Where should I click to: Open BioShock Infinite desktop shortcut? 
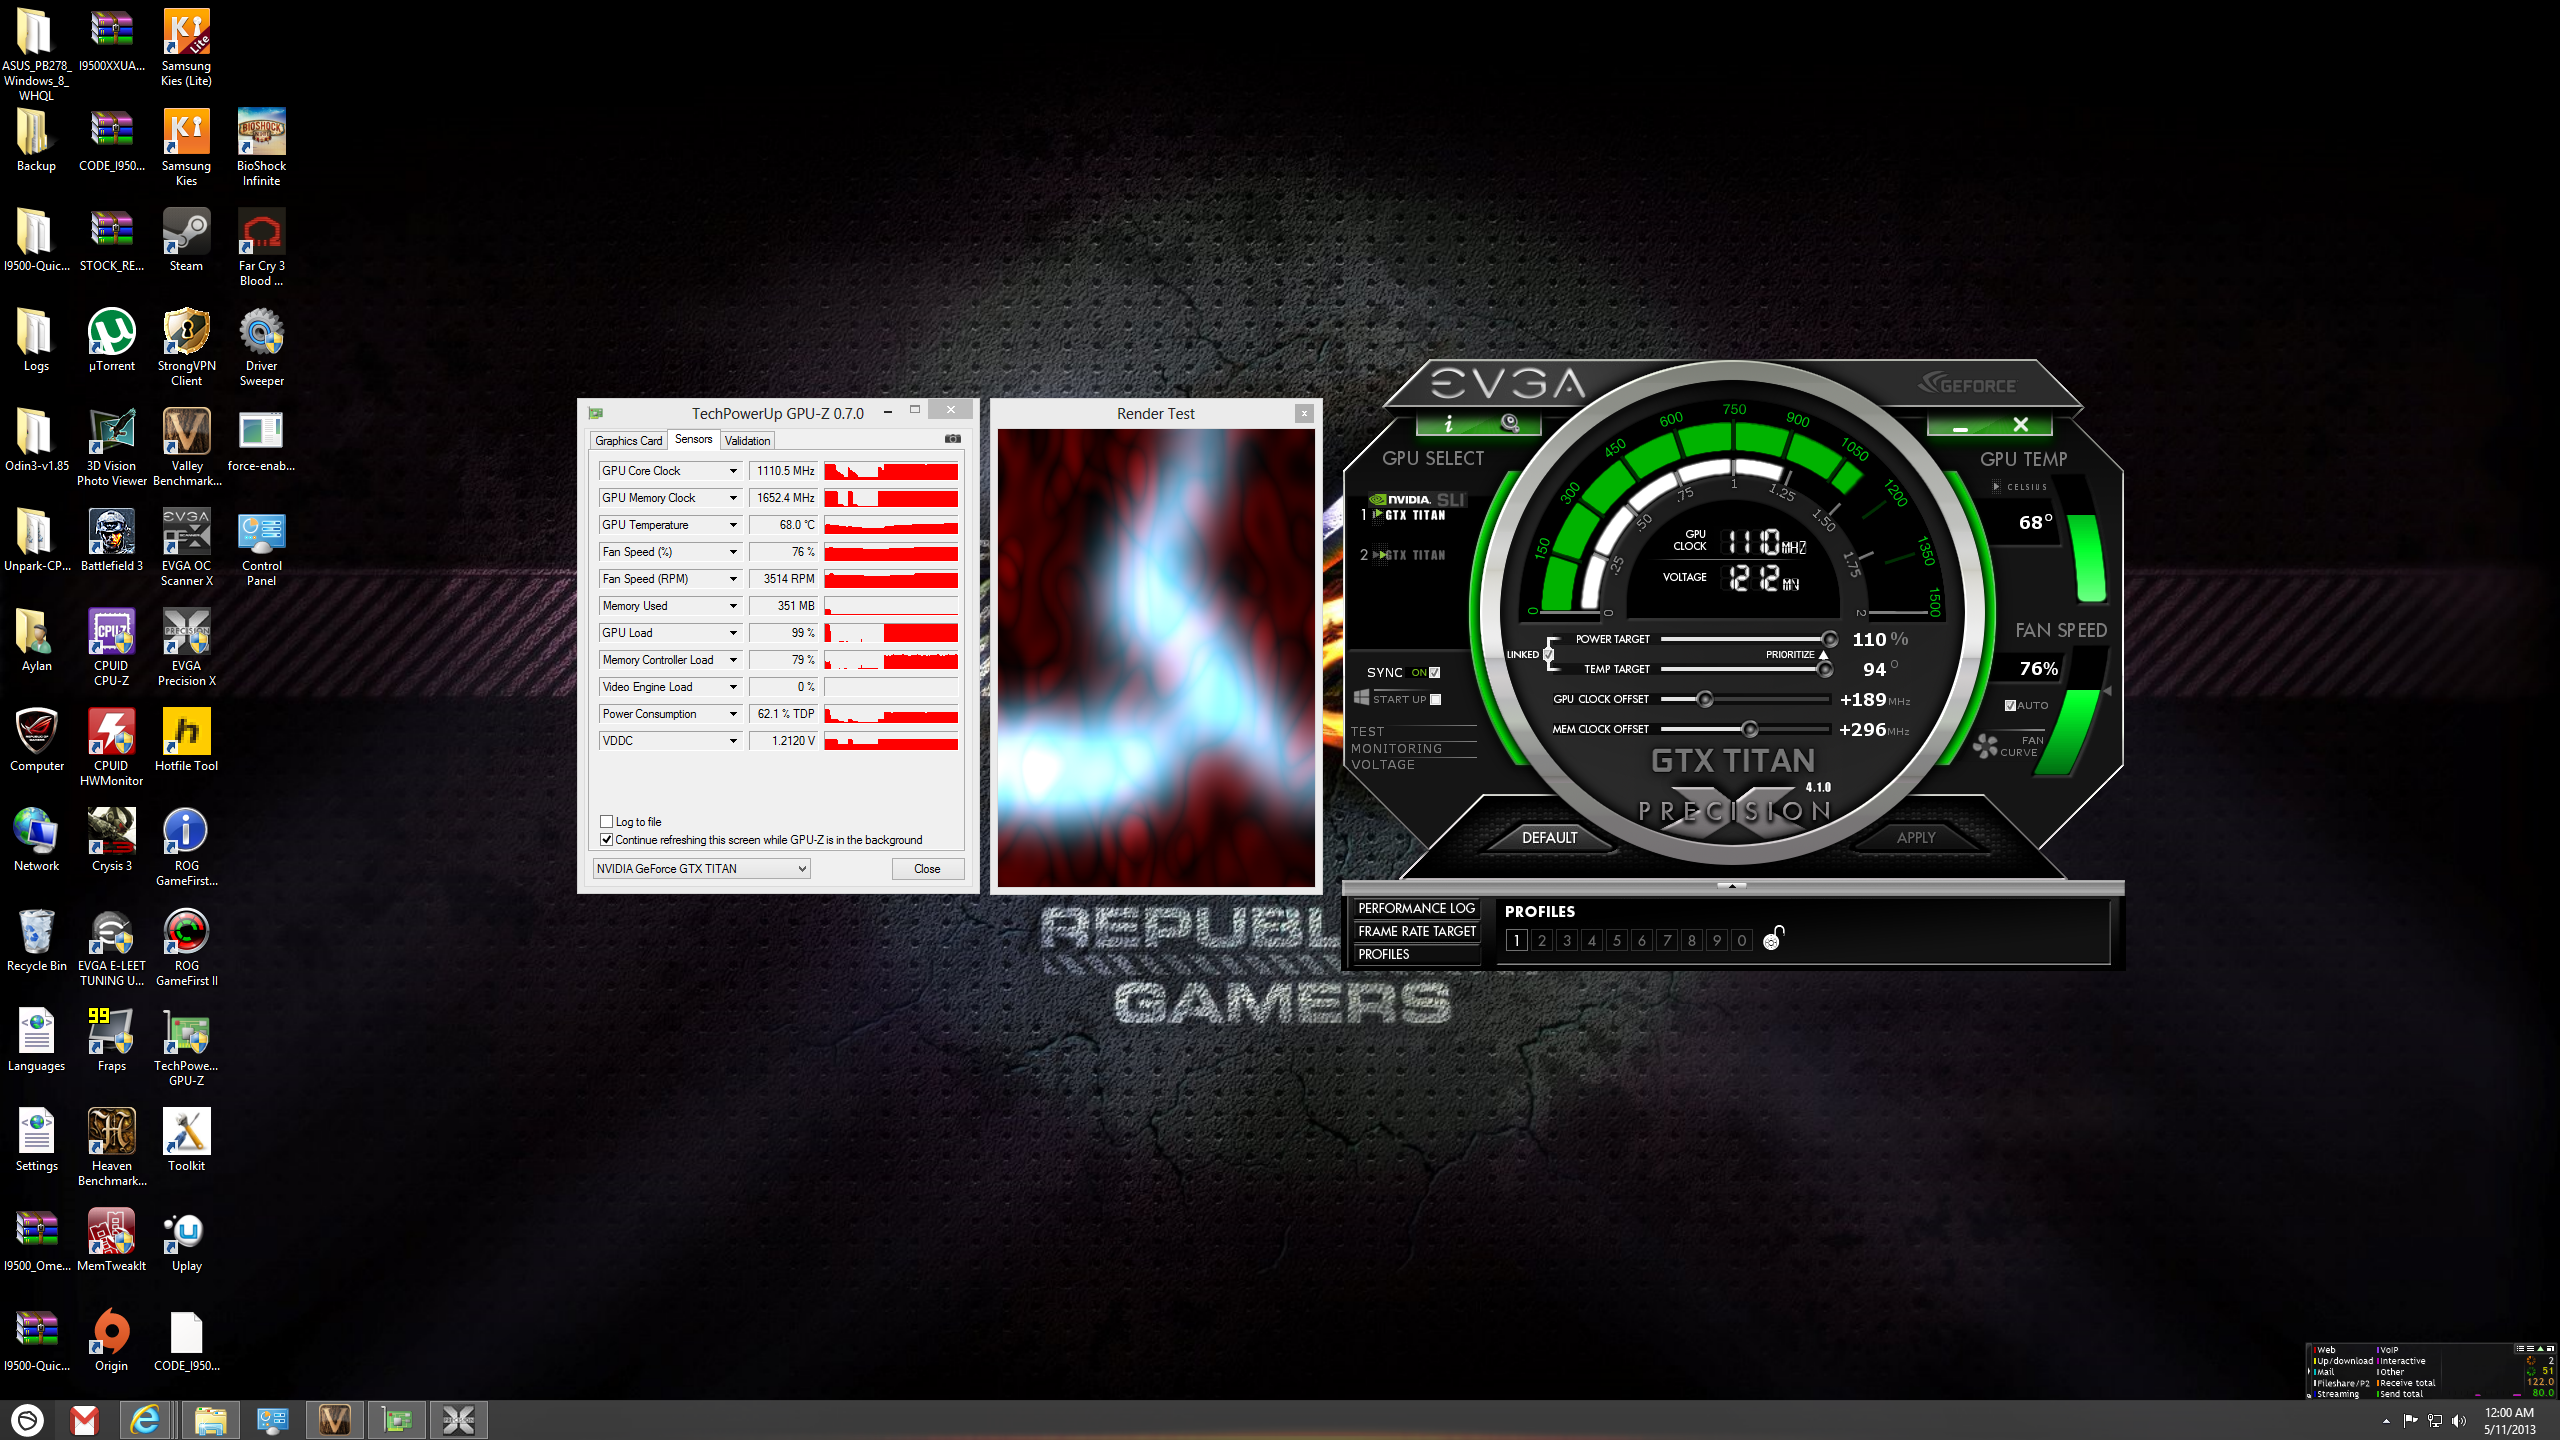coord(261,148)
